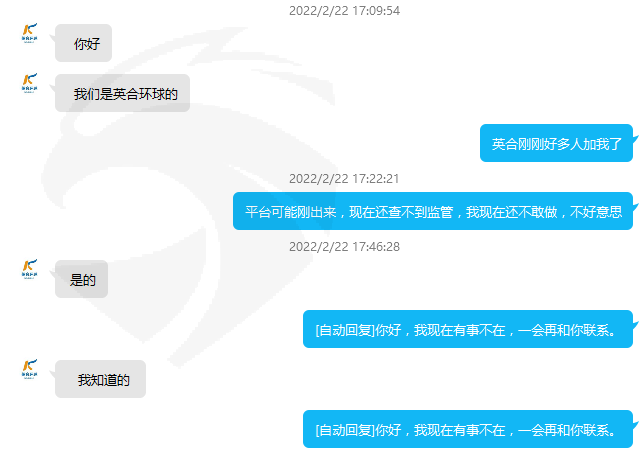Click the avatar beside the "是的" message
The height and width of the screenshot is (449, 644).
pyautogui.click(x=30, y=269)
